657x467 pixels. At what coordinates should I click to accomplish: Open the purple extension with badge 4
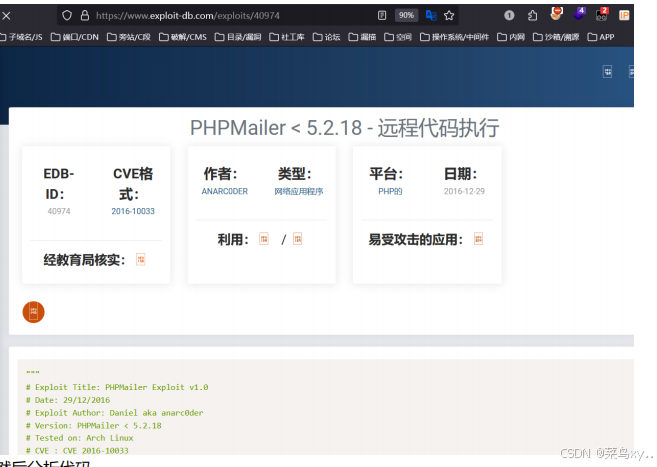pyautogui.click(x=579, y=14)
